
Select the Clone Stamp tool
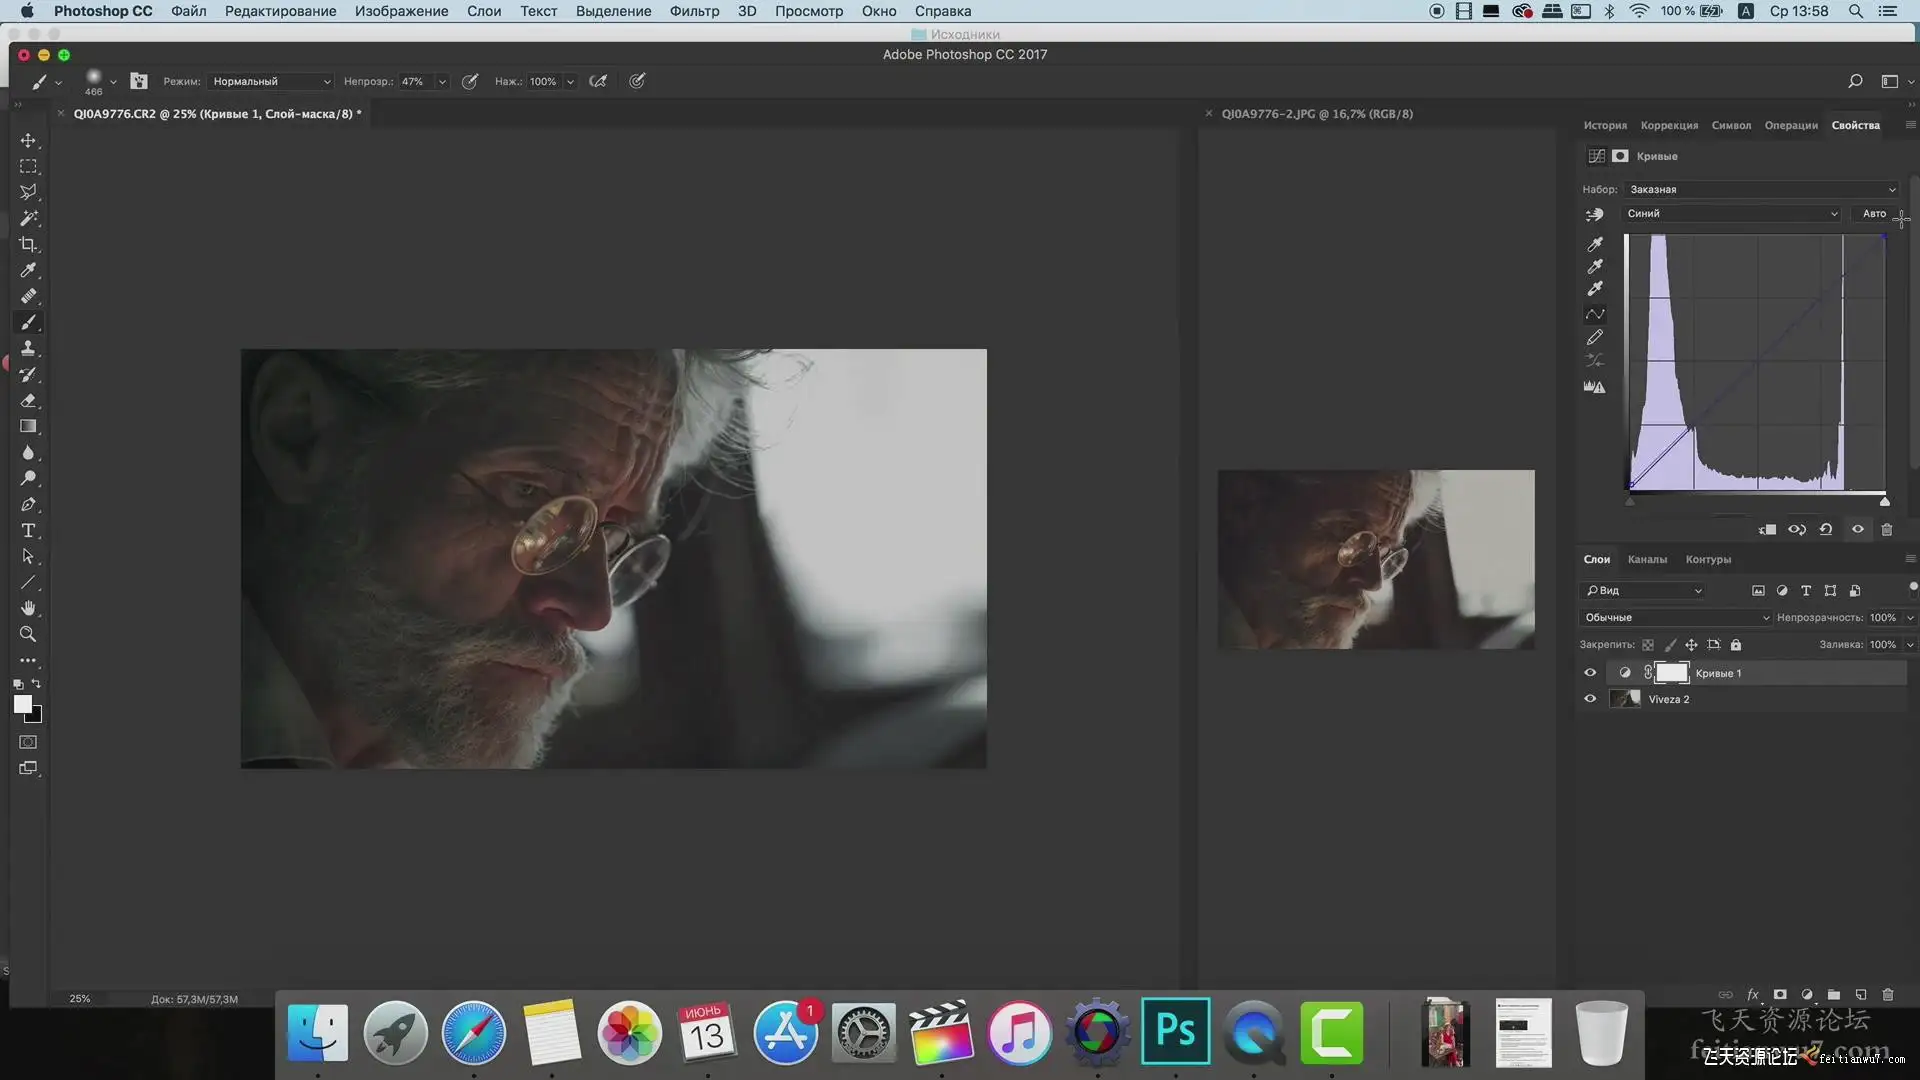click(28, 348)
